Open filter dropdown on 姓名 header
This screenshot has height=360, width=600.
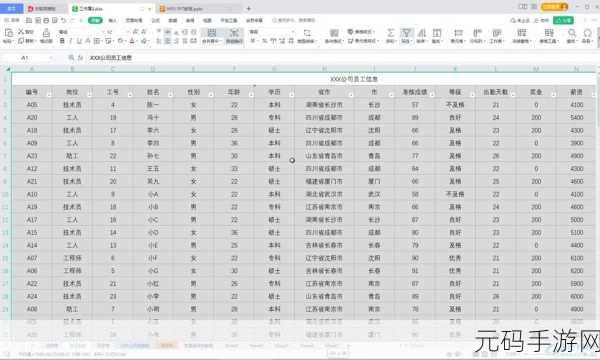pyautogui.click(x=171, y=94)
